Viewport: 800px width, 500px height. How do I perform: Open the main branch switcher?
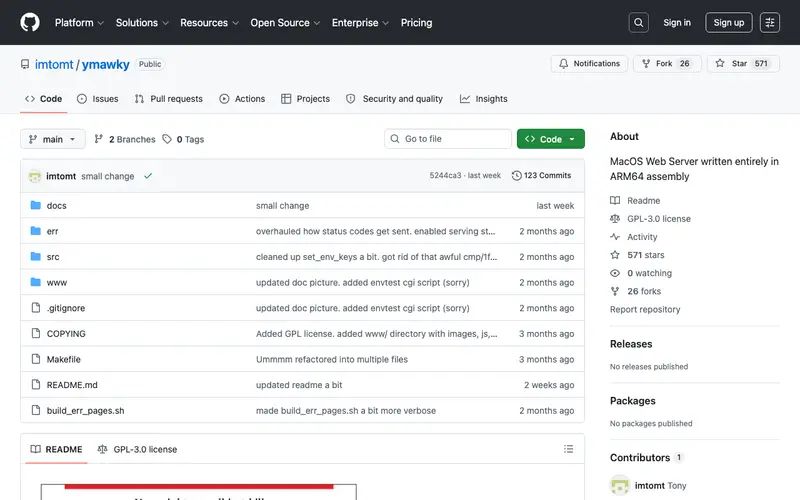pos(53,139)
